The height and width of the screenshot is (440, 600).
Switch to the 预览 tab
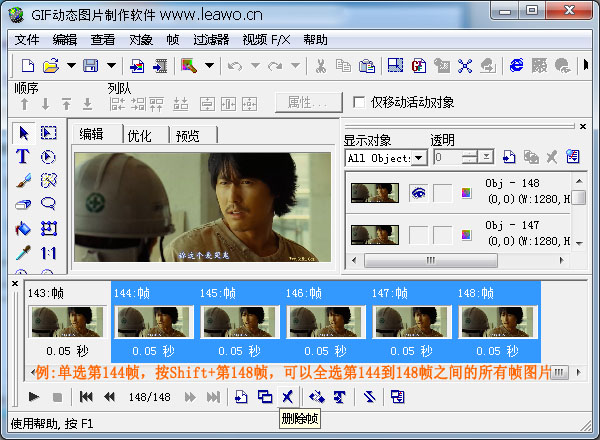coord(188,135)
